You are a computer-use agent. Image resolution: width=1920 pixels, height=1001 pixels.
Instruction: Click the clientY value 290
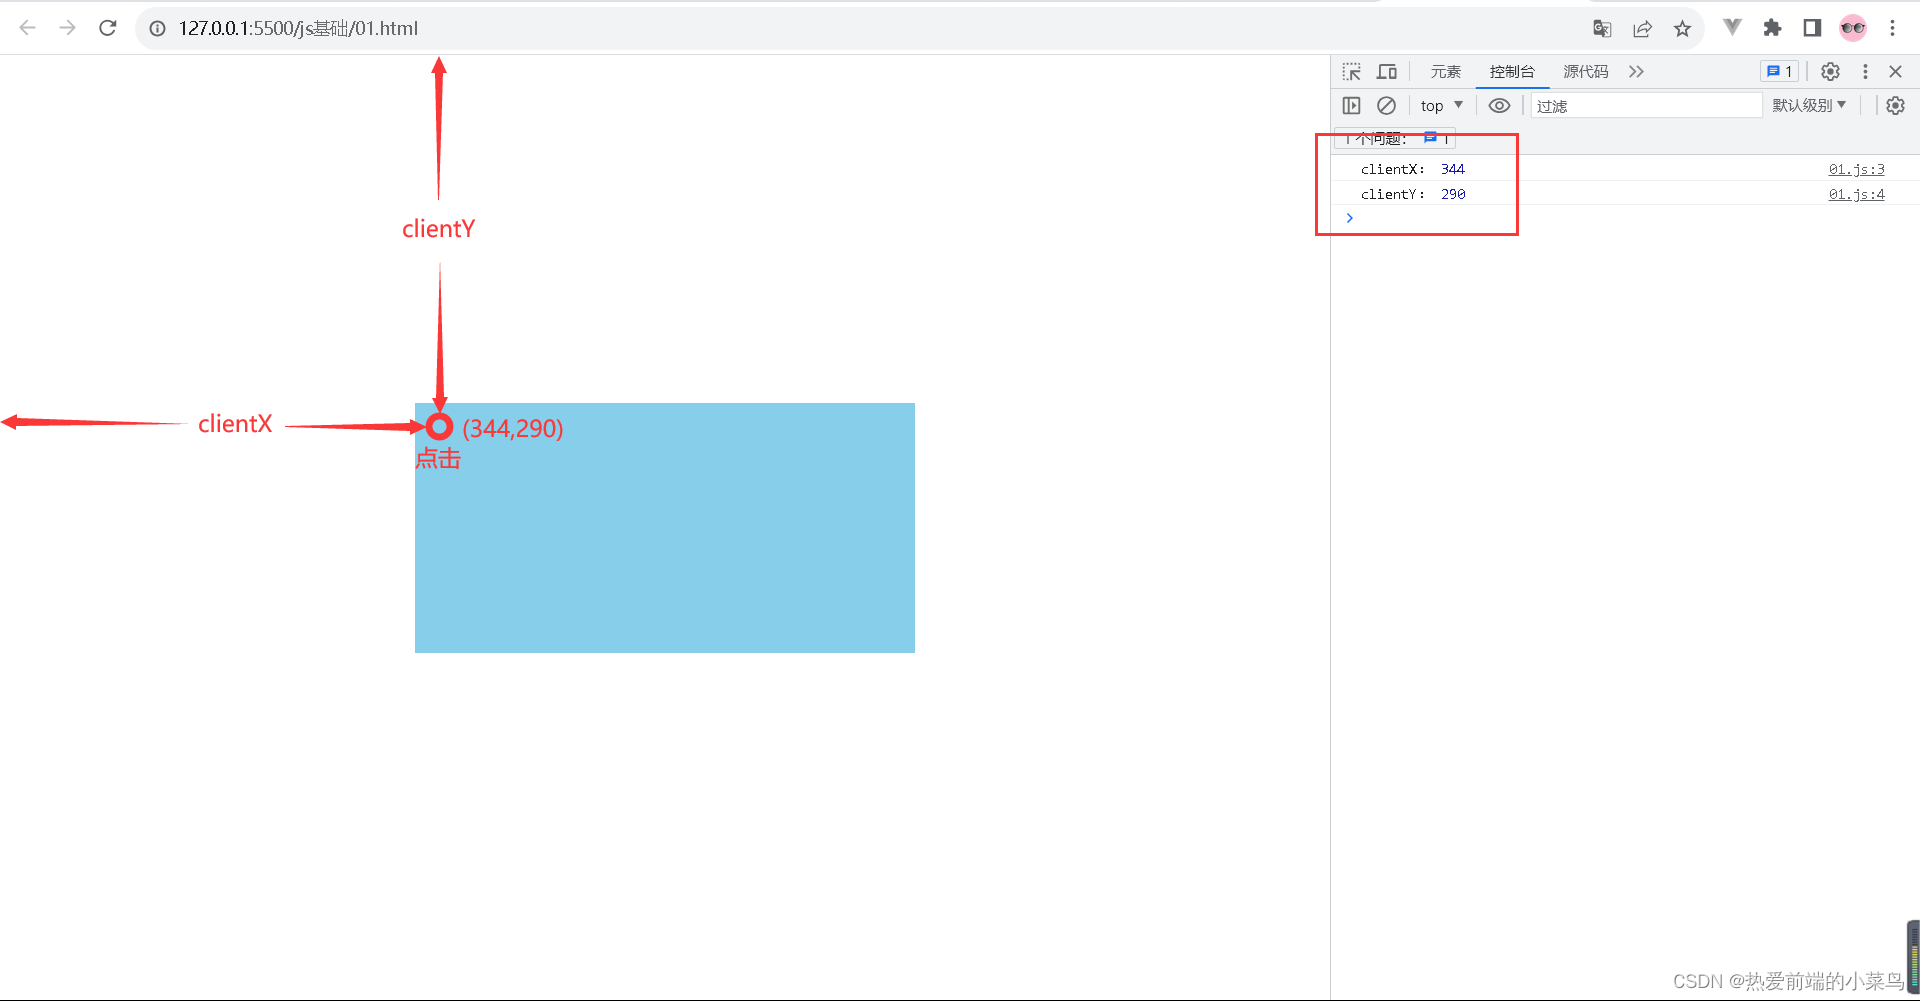pyautogui.click(x=1453, y=194)
